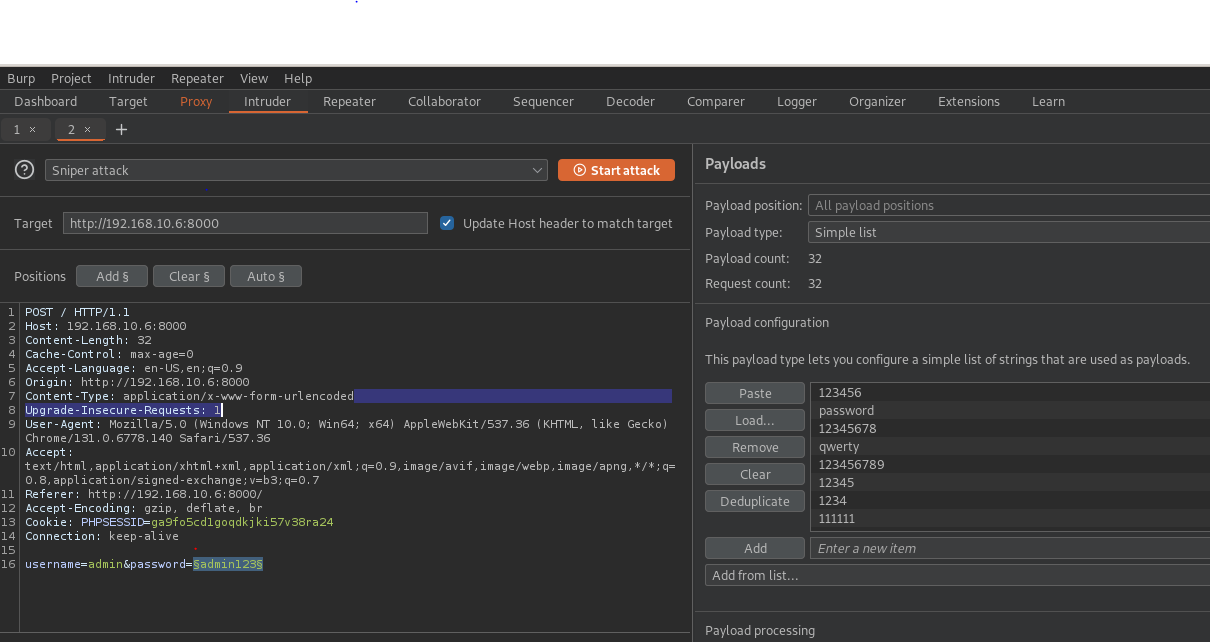Open the View menu
Viewport: 1210px width, 642px height.
click(254, 78)
